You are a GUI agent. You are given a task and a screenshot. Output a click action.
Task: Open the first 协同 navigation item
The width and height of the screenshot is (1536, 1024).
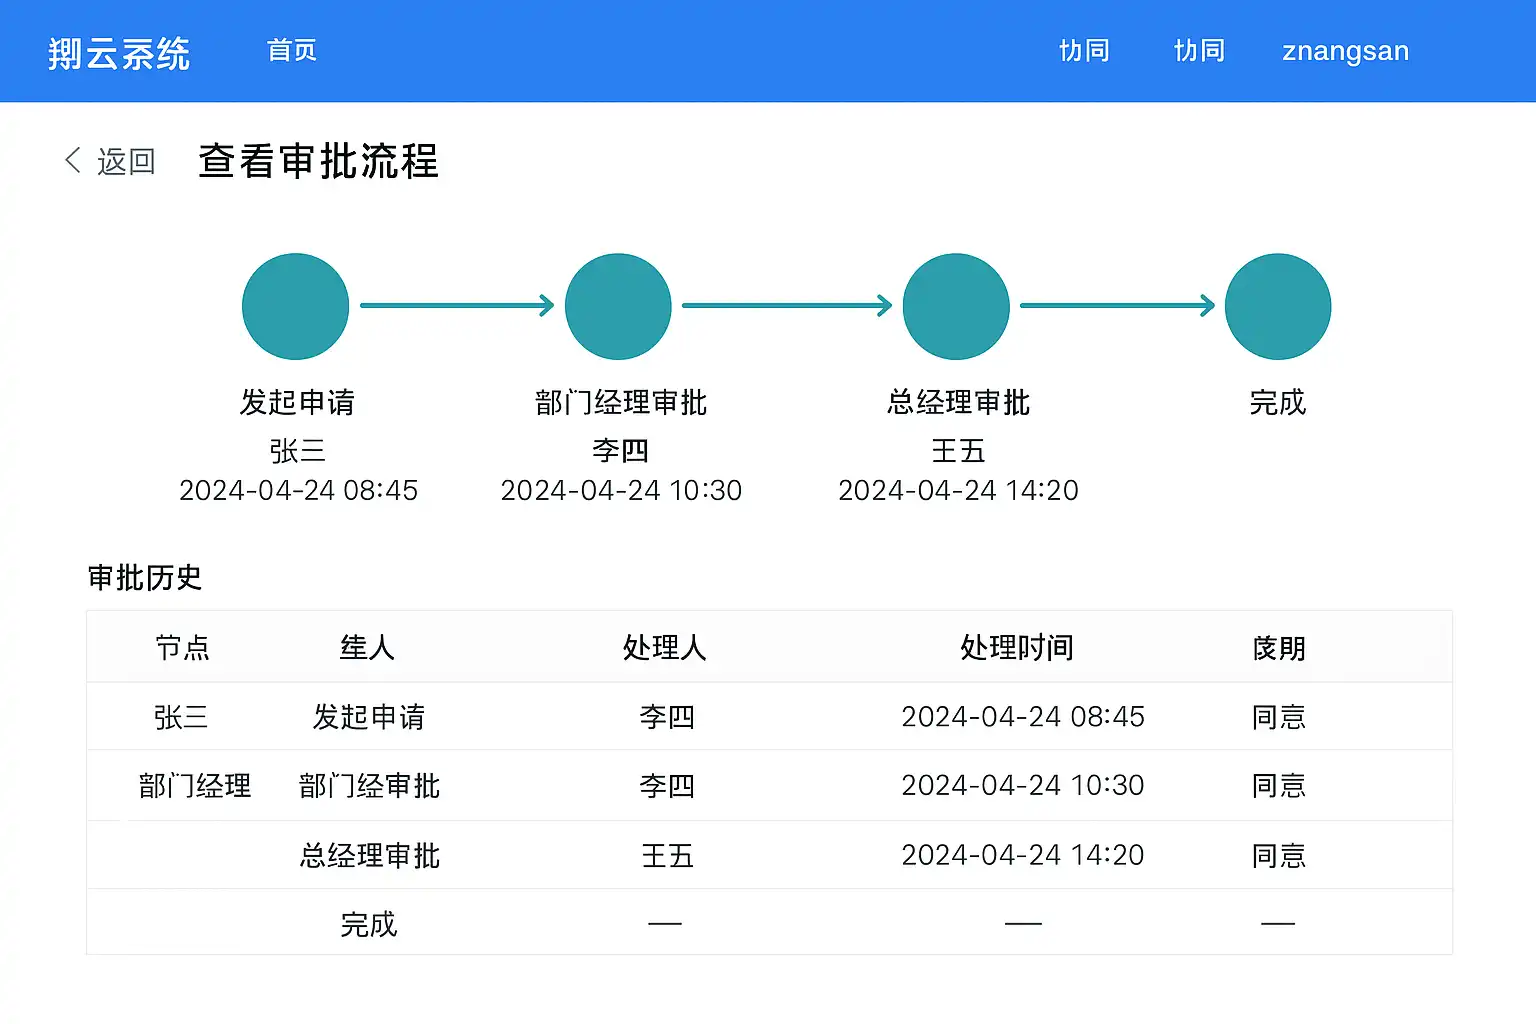tap(1085, 51)
